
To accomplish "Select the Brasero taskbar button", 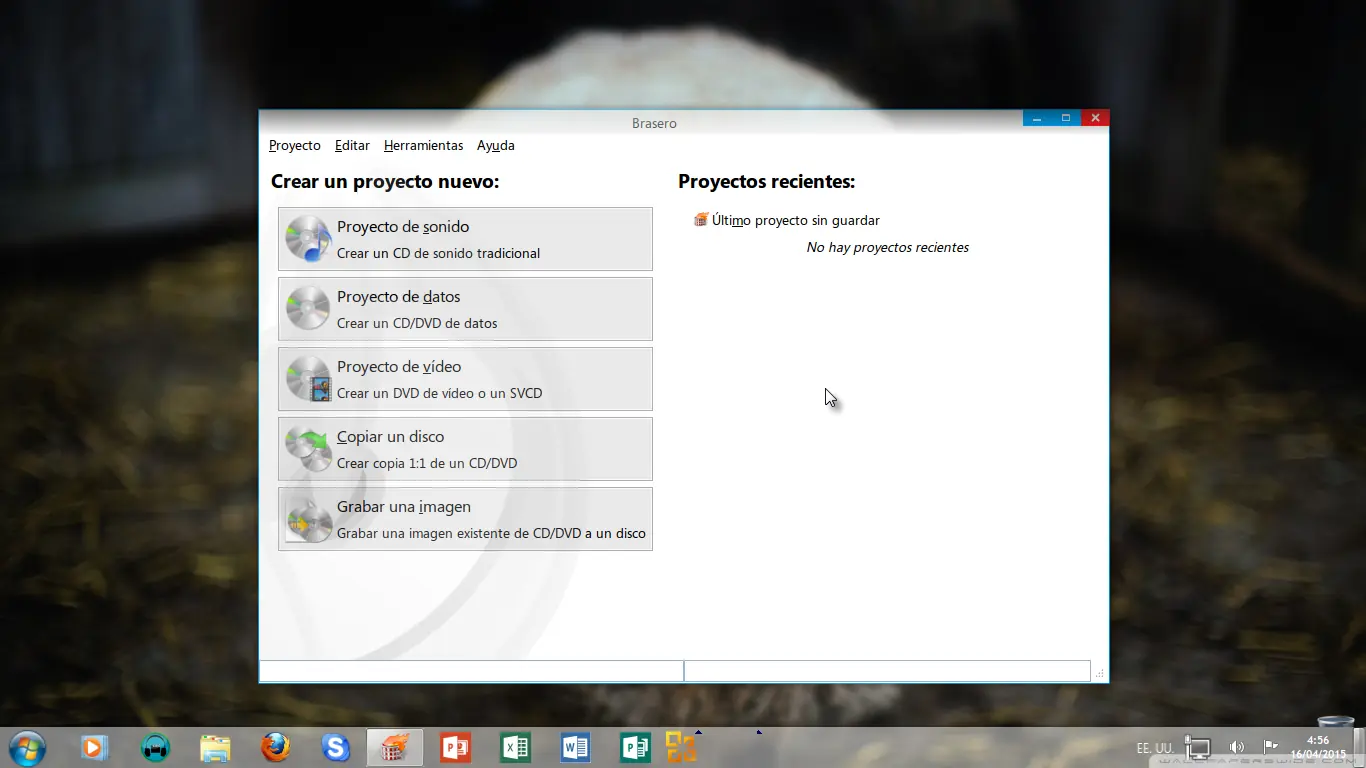I will click(x=395, y=747).
